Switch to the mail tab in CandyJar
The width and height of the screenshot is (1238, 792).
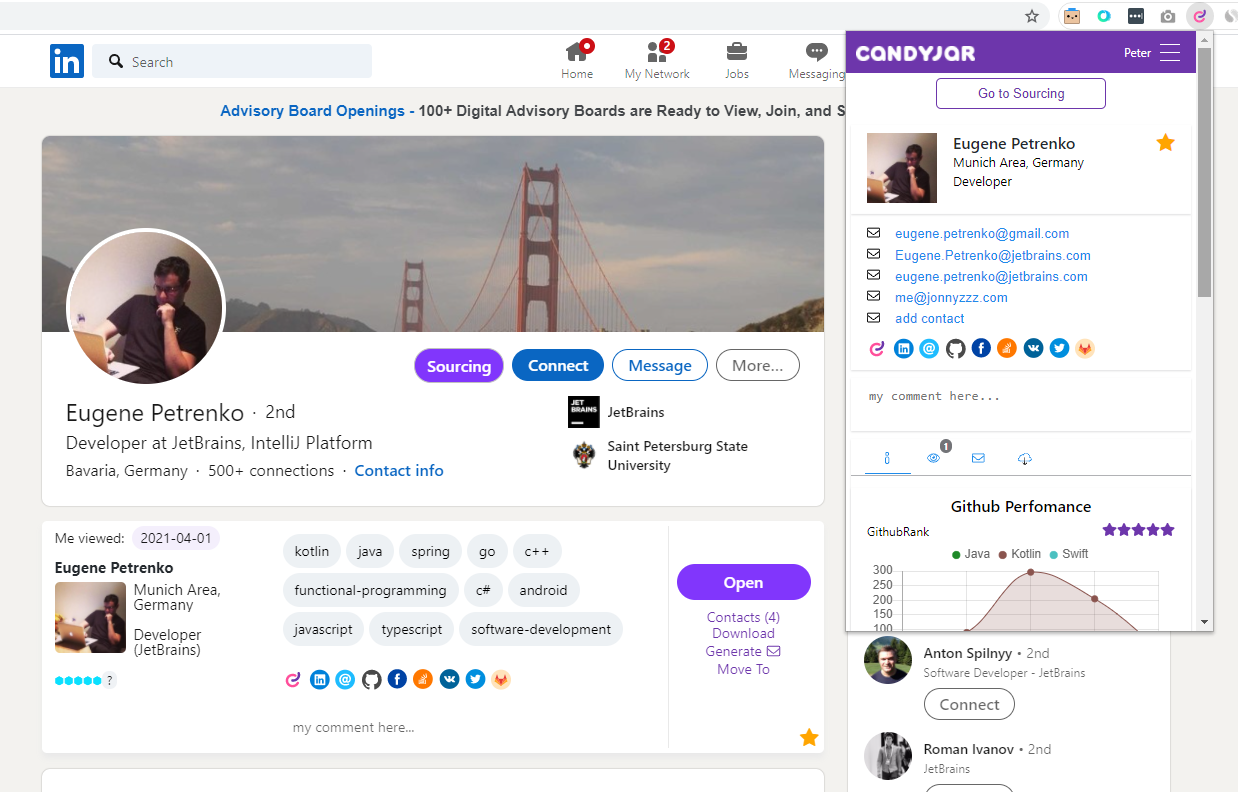(x=978, y=458)
